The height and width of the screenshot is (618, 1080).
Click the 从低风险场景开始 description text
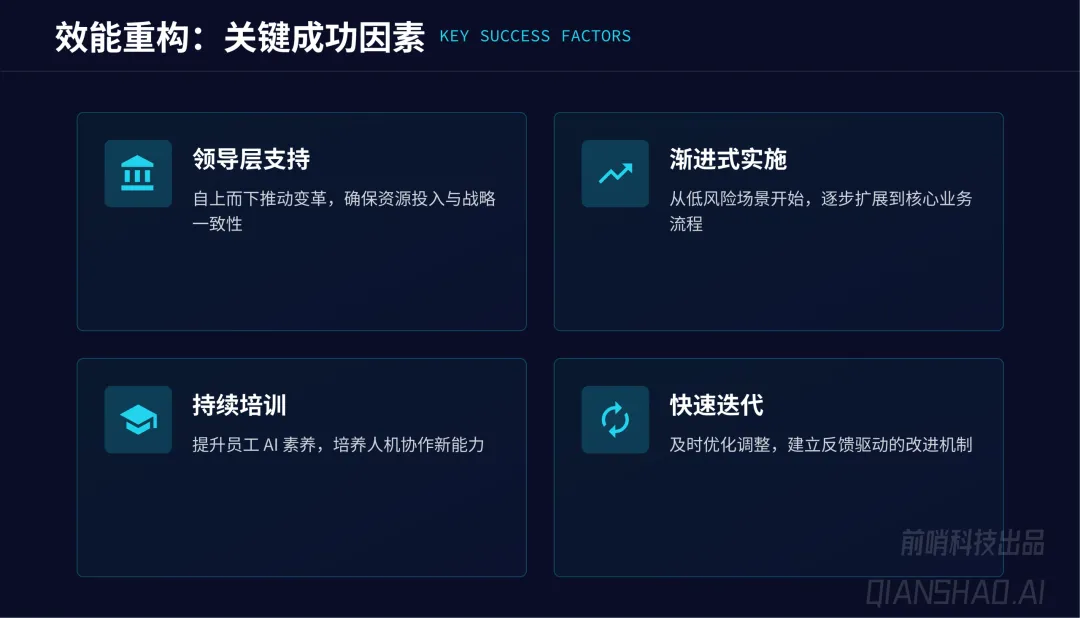[820, 198]
